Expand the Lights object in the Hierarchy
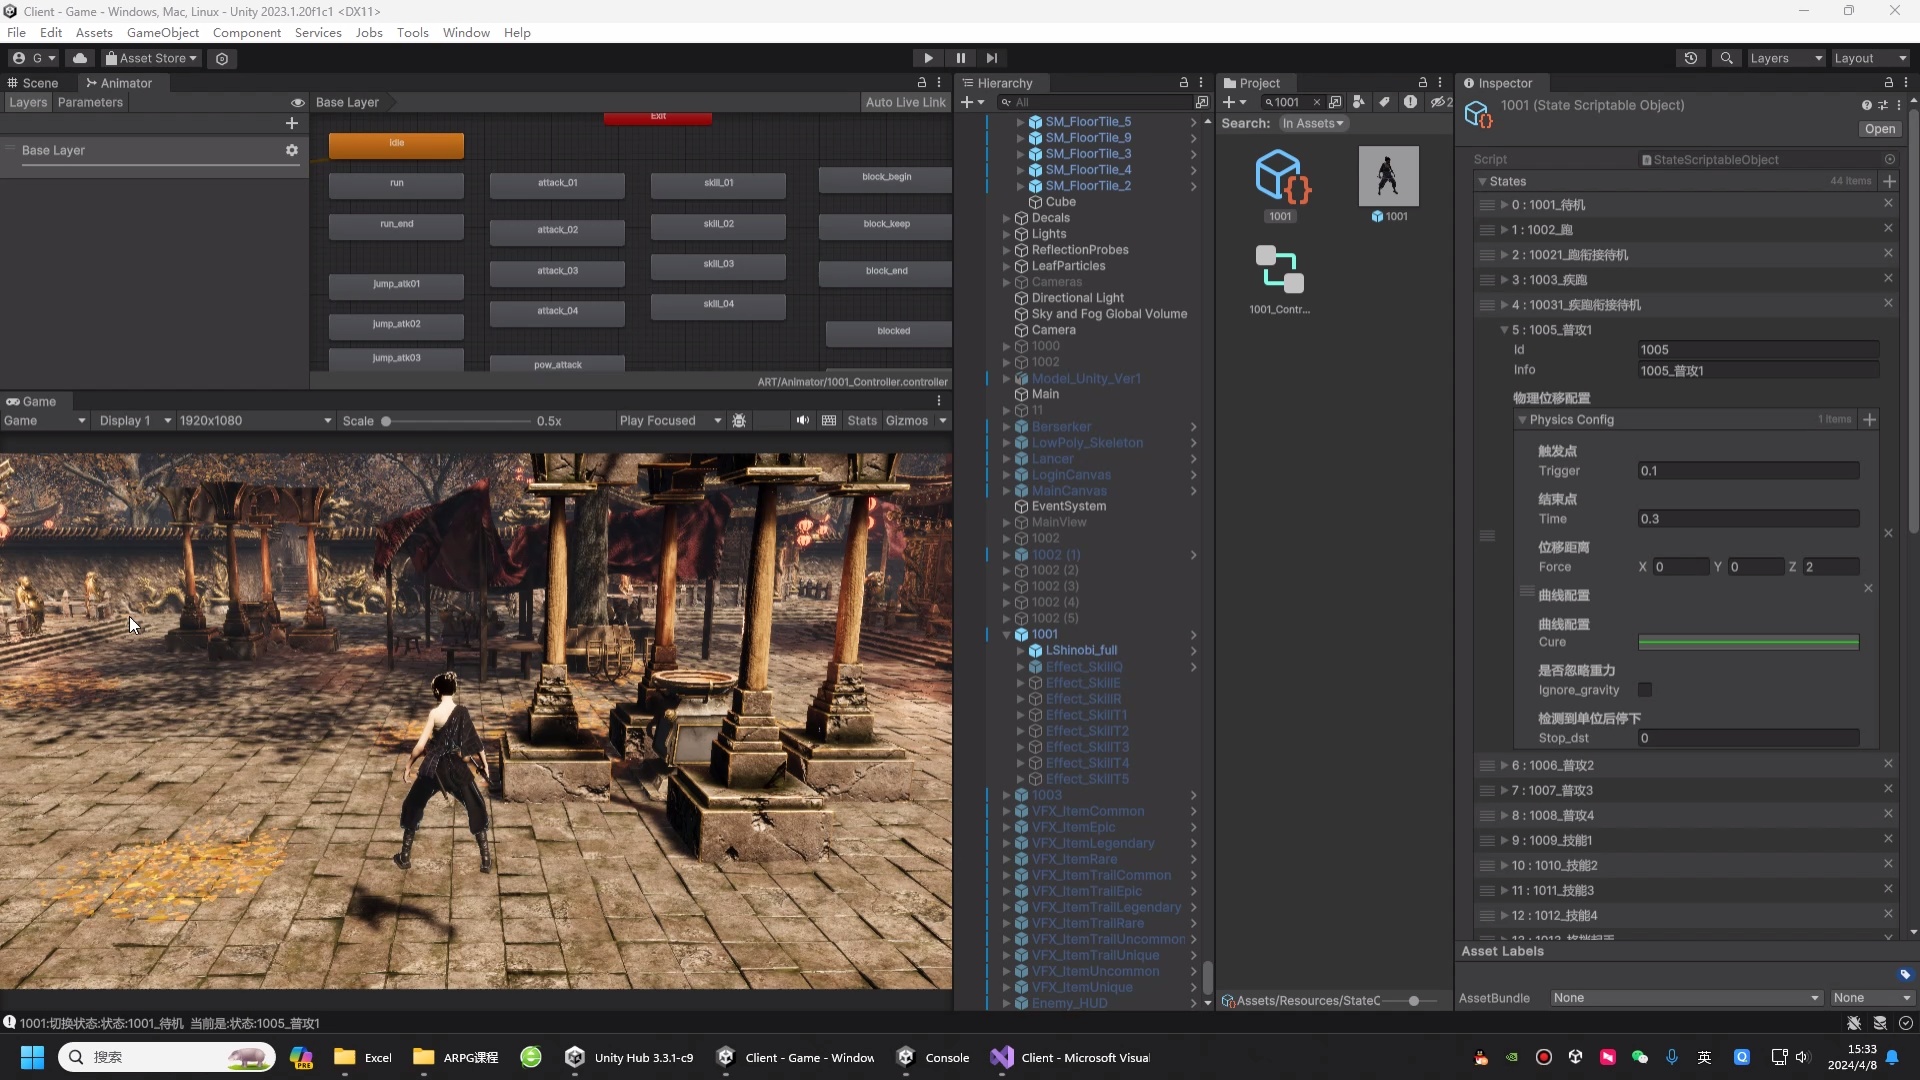This screenshot has width=1920, height=1080. click(1005, 234)
